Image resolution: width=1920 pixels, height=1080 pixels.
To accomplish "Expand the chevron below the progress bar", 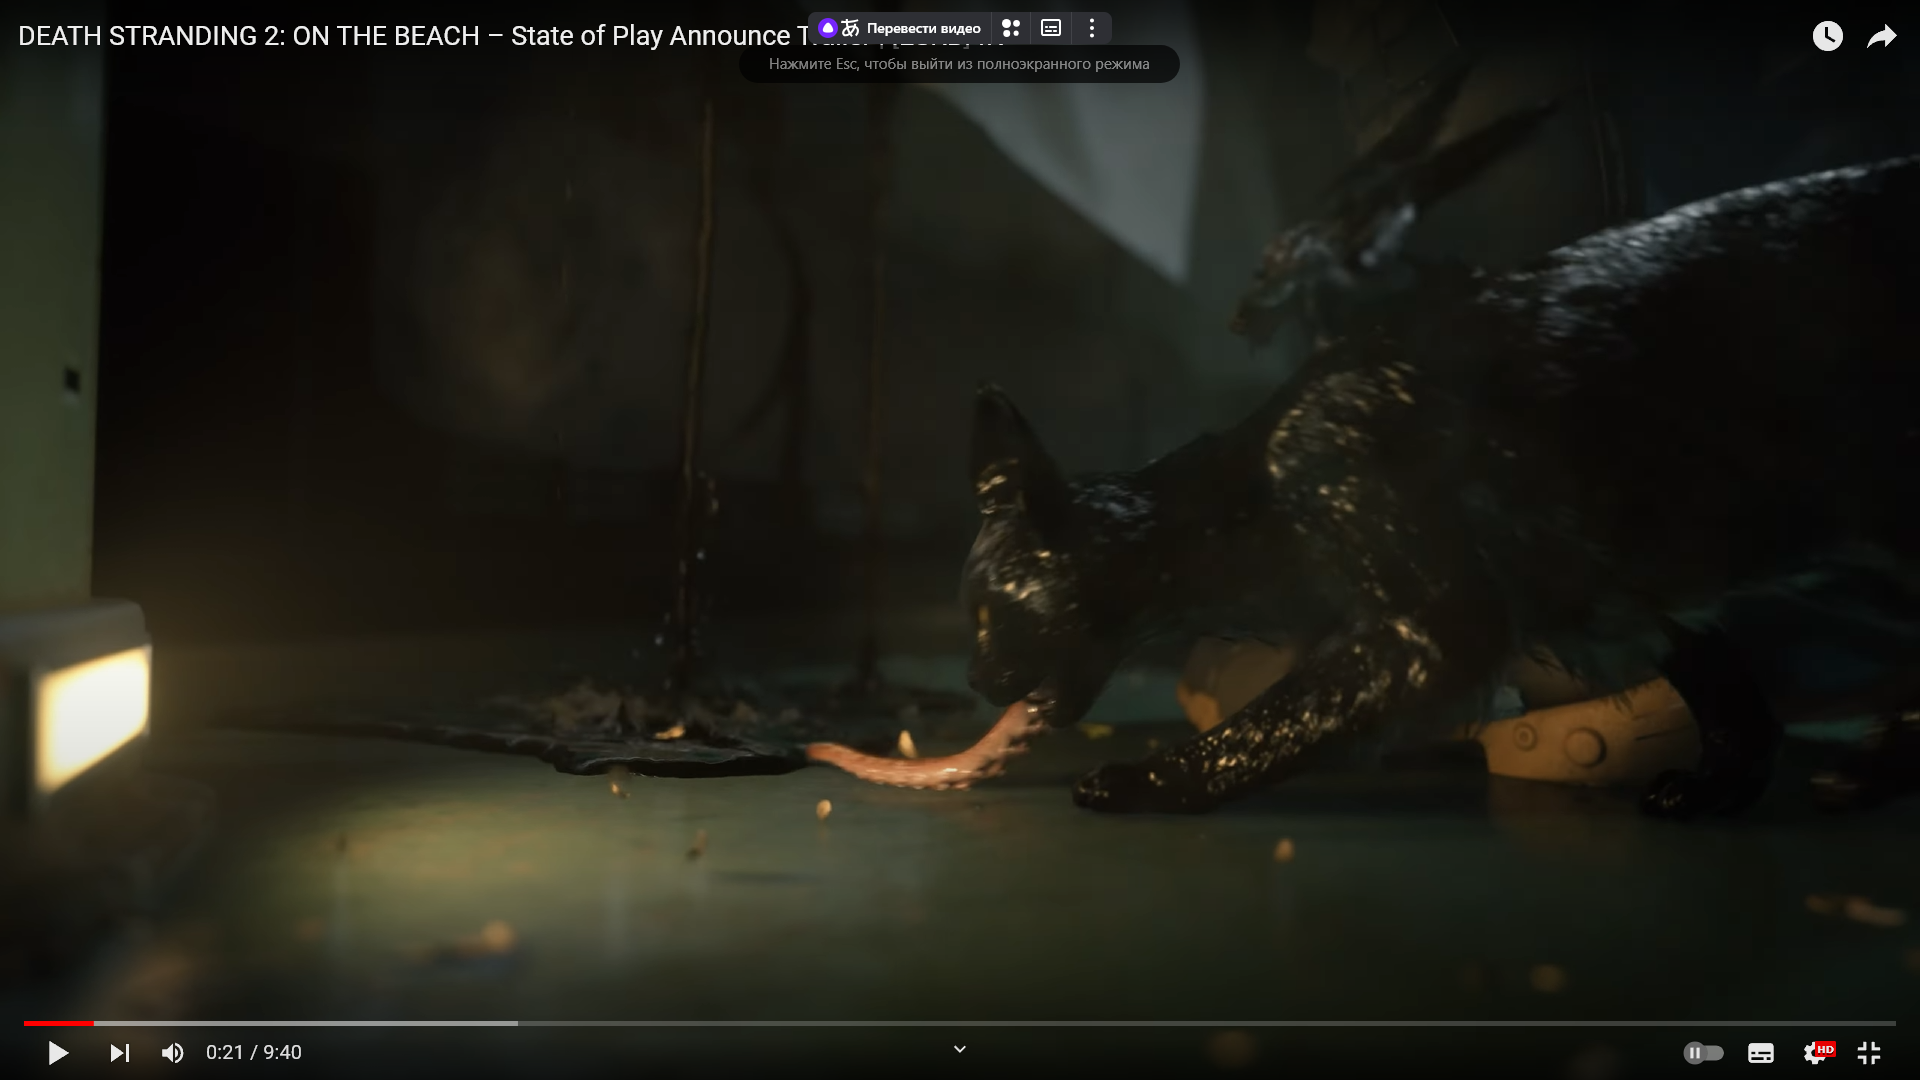I will point(959,1049).
